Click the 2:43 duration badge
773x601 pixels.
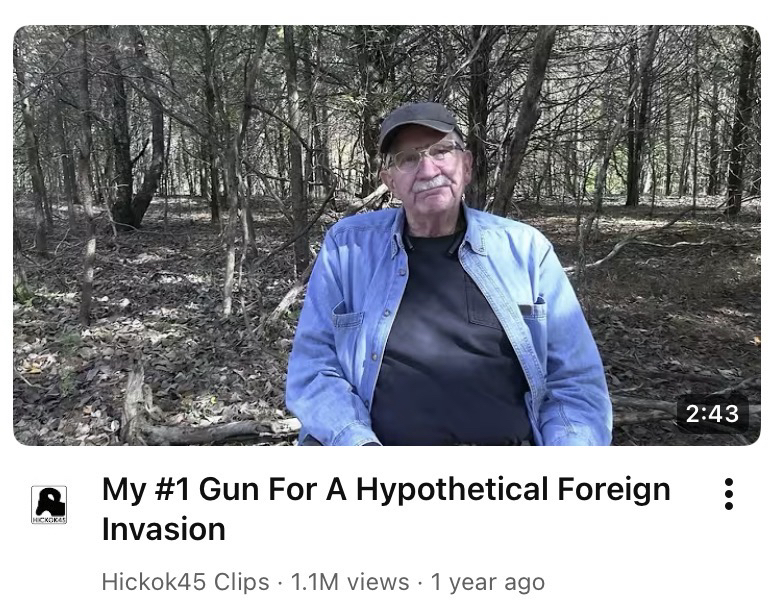pos(712,413)
